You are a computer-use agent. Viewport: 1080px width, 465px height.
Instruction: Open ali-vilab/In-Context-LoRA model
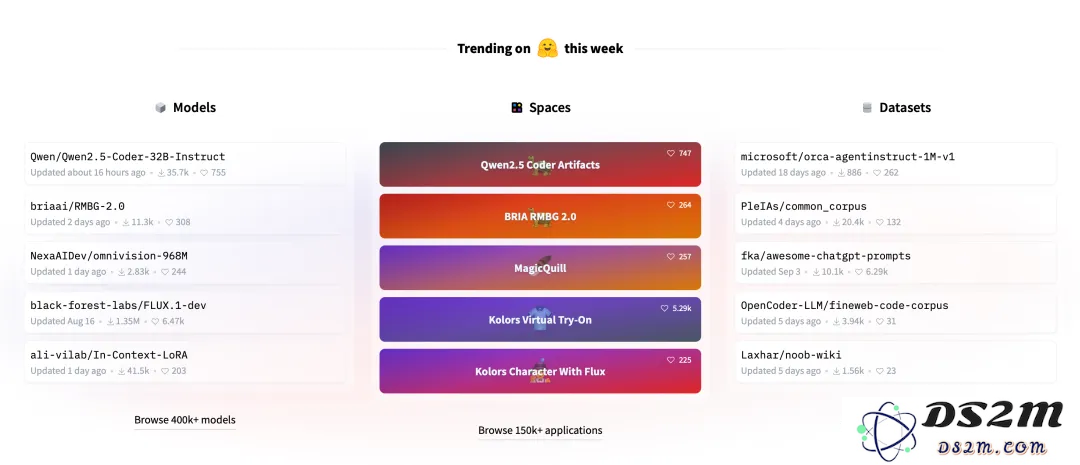point(185,362)
